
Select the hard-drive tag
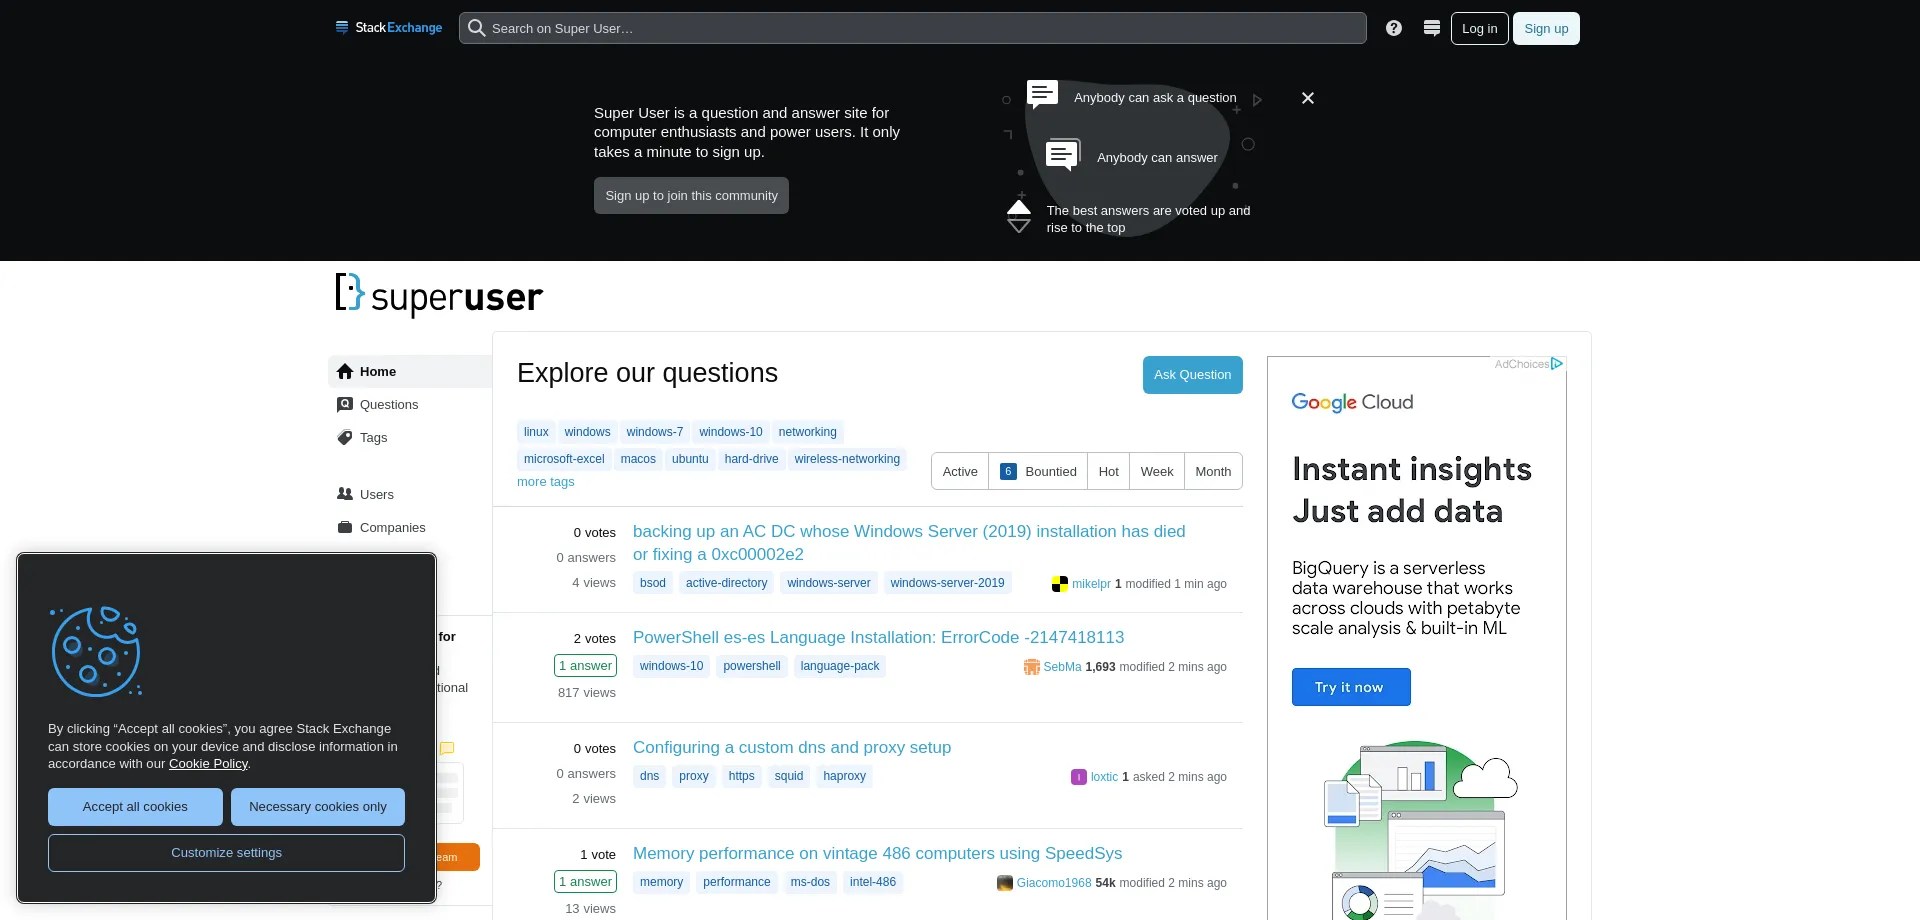pyautogui.click(x=751, y=459)
